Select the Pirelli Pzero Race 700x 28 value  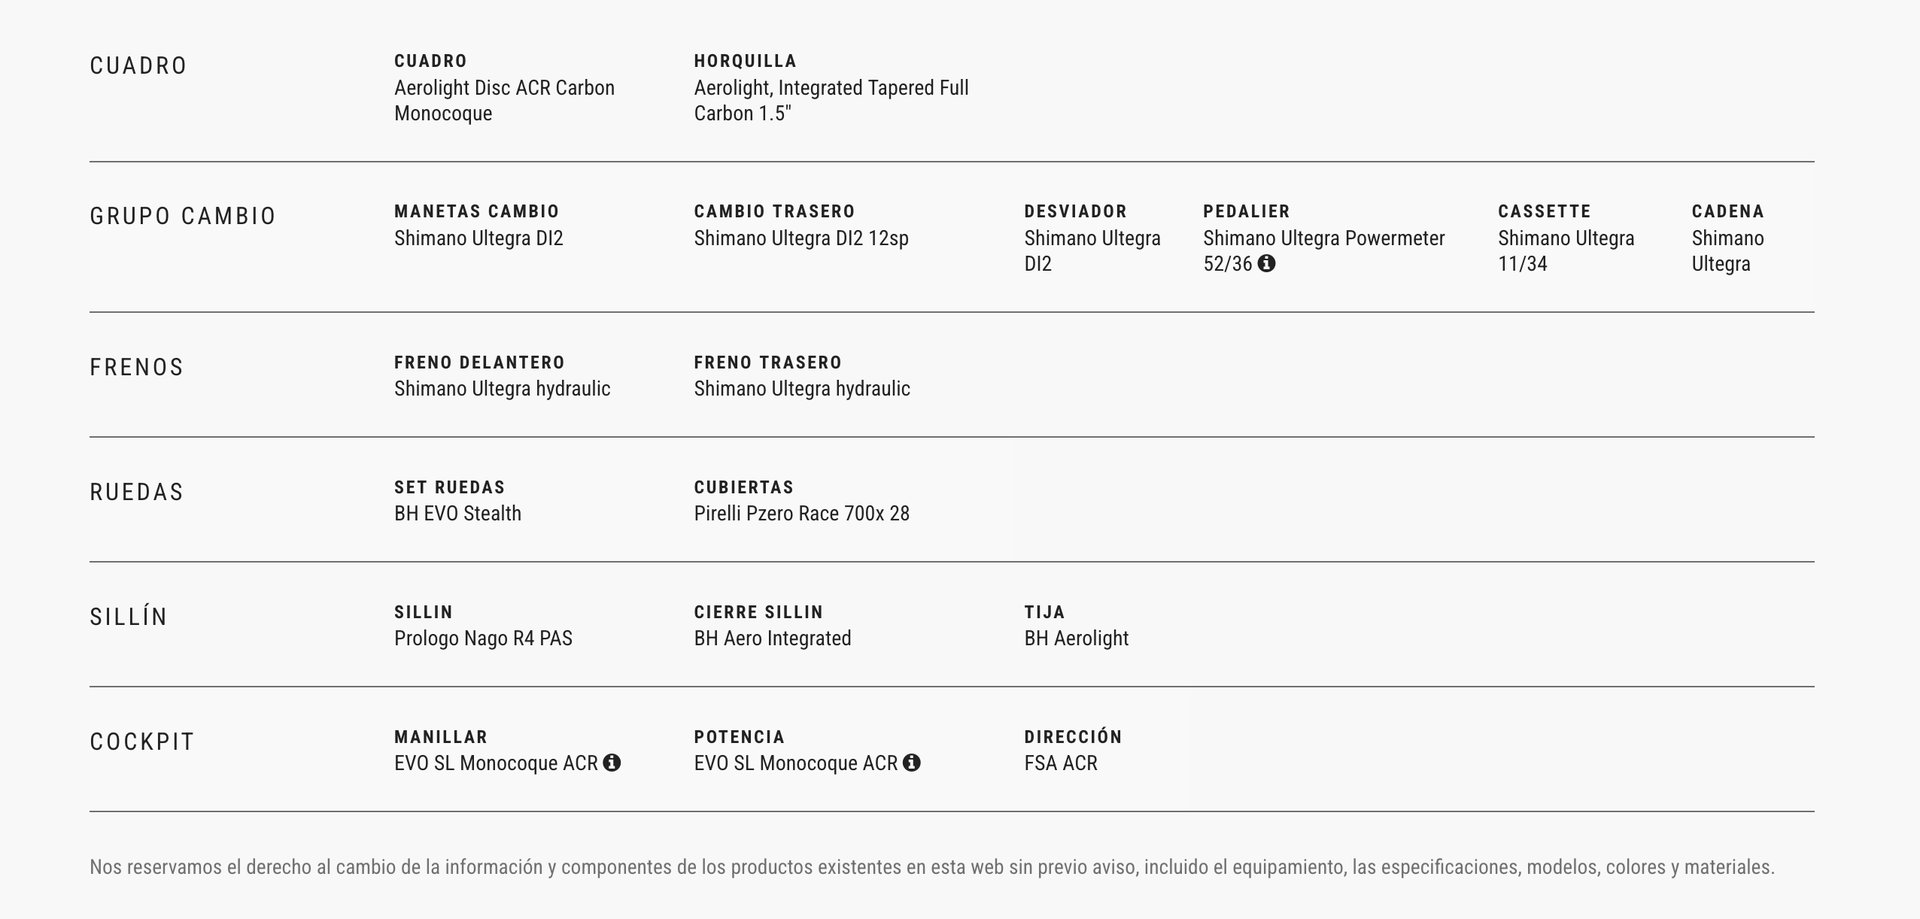801,514
